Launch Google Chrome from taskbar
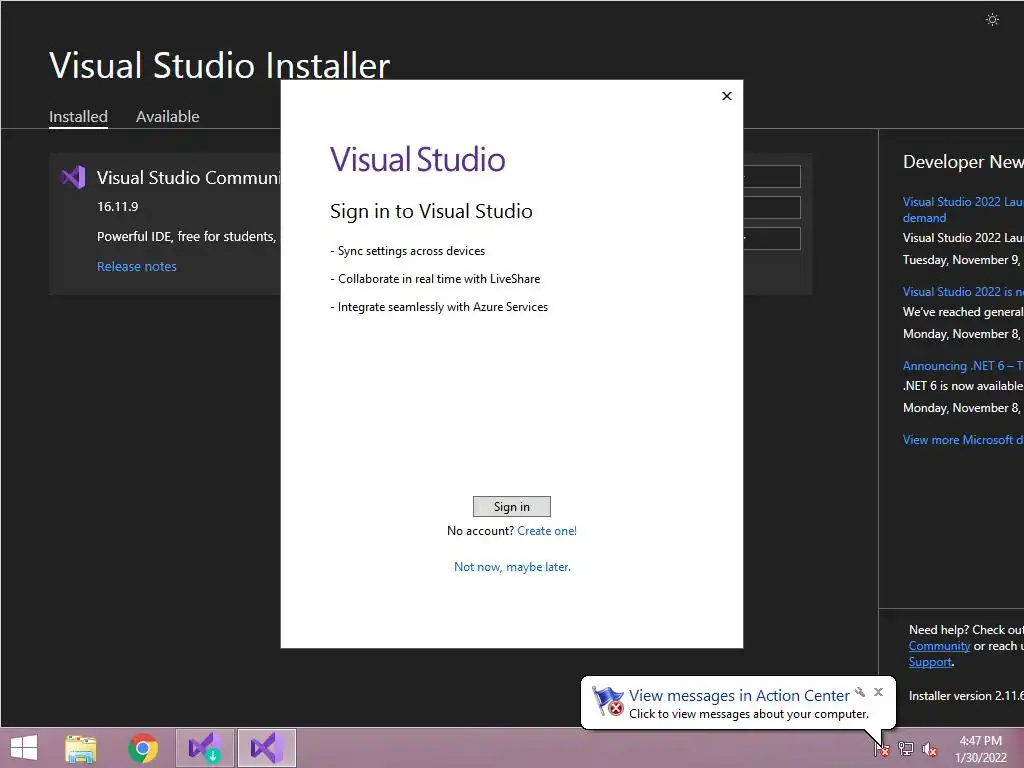The image size is (1024, 768). (143, 748)
